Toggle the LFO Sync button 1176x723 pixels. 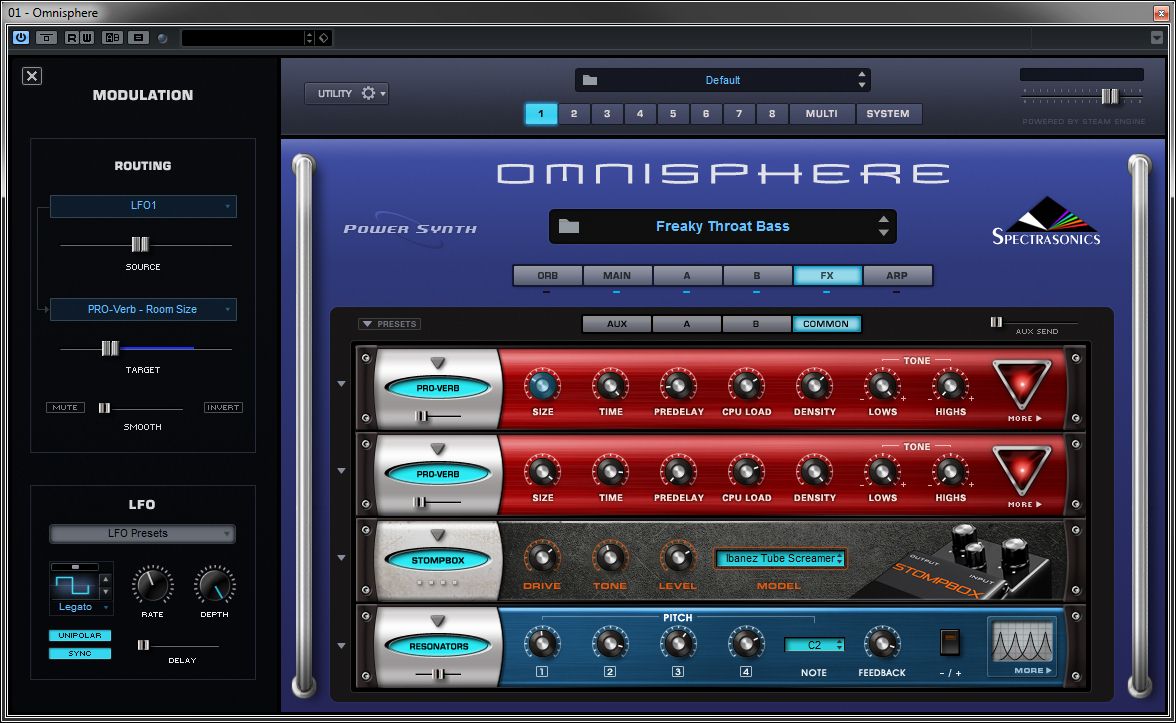click(80, 653)
